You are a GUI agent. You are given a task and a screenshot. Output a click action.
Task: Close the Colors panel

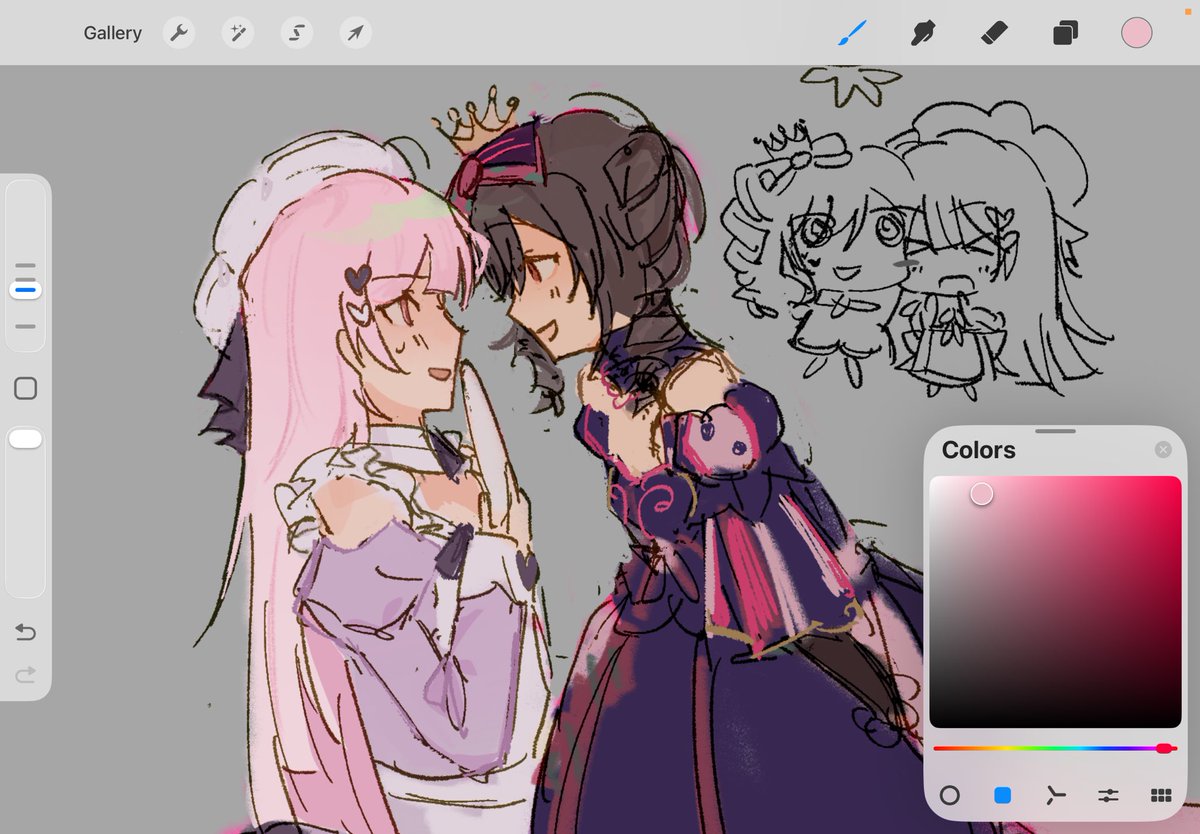tap(1163, 450)
